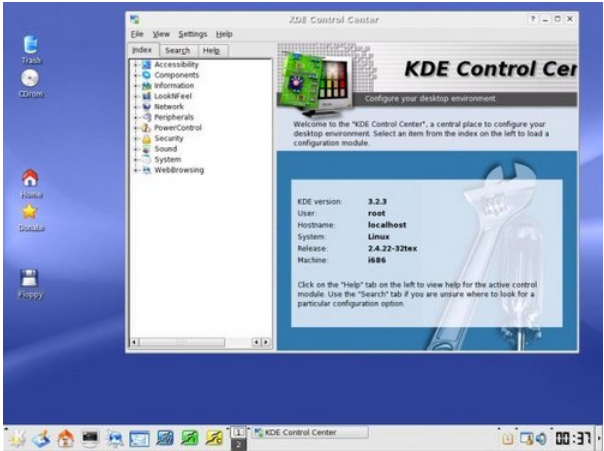Switch to virtual desktop 2
This screenshot has height=451, width=604.
238,444
